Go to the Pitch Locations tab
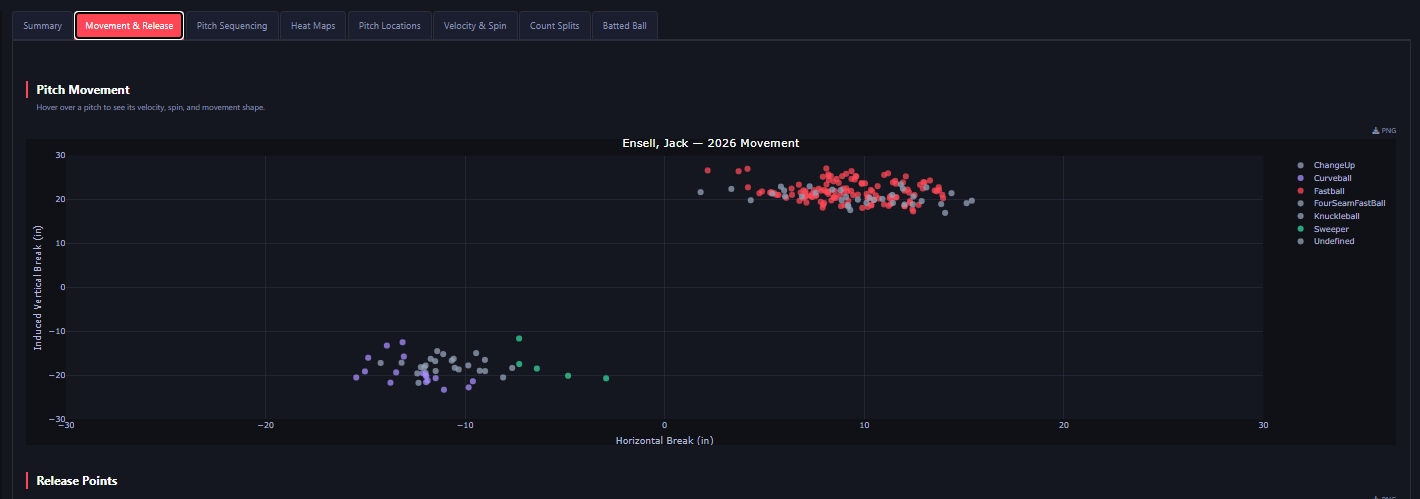This screenshot has height=499, width=1420. 390,26
